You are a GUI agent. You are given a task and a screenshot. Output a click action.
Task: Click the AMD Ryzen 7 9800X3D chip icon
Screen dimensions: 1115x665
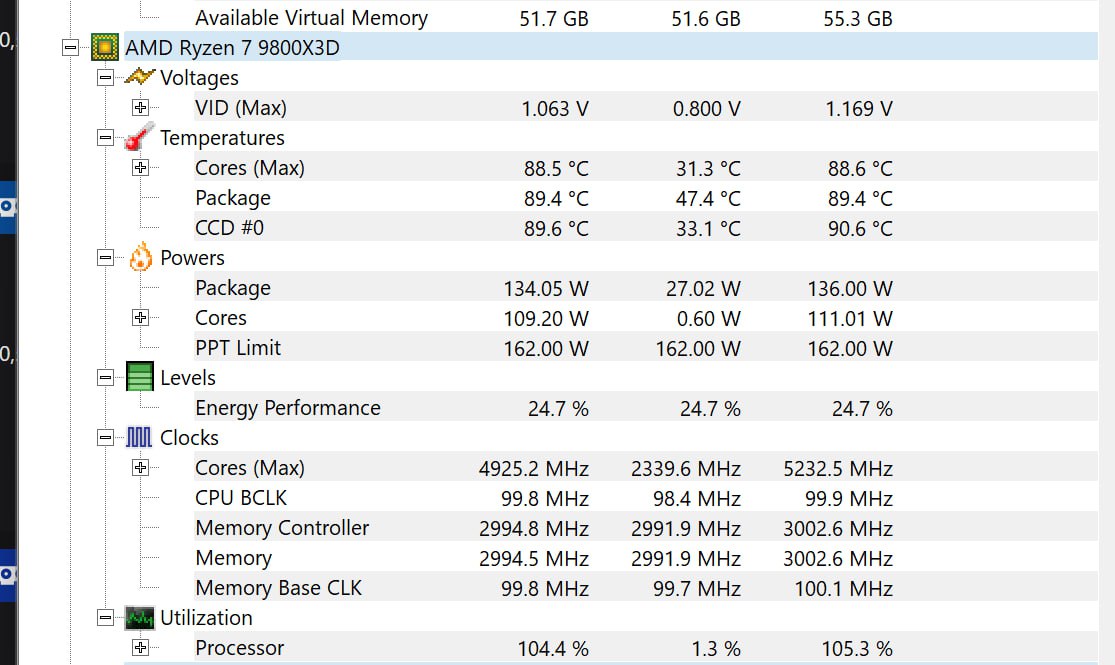coord(104,47)
